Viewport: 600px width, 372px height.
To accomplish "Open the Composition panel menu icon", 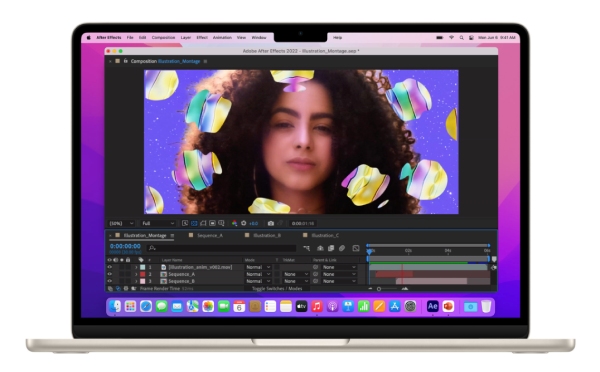I will 205,61.
